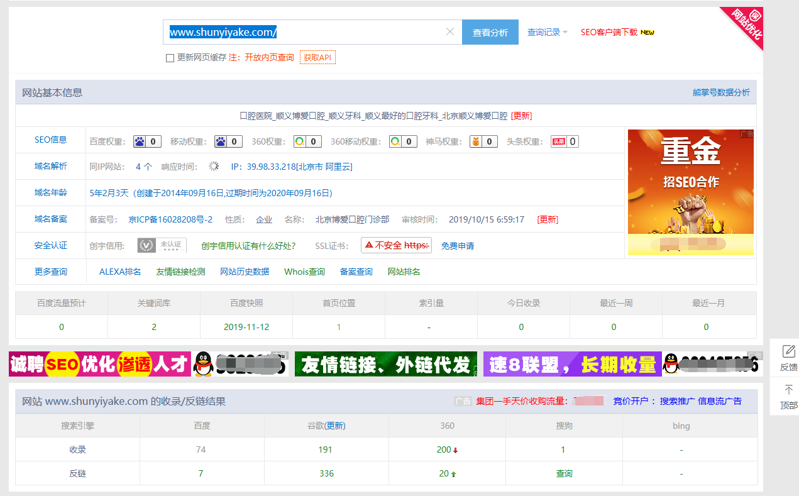Click the Baidu paw icon for 百度权重
Viewport: 799px width, 496px height.
[139, 142]
